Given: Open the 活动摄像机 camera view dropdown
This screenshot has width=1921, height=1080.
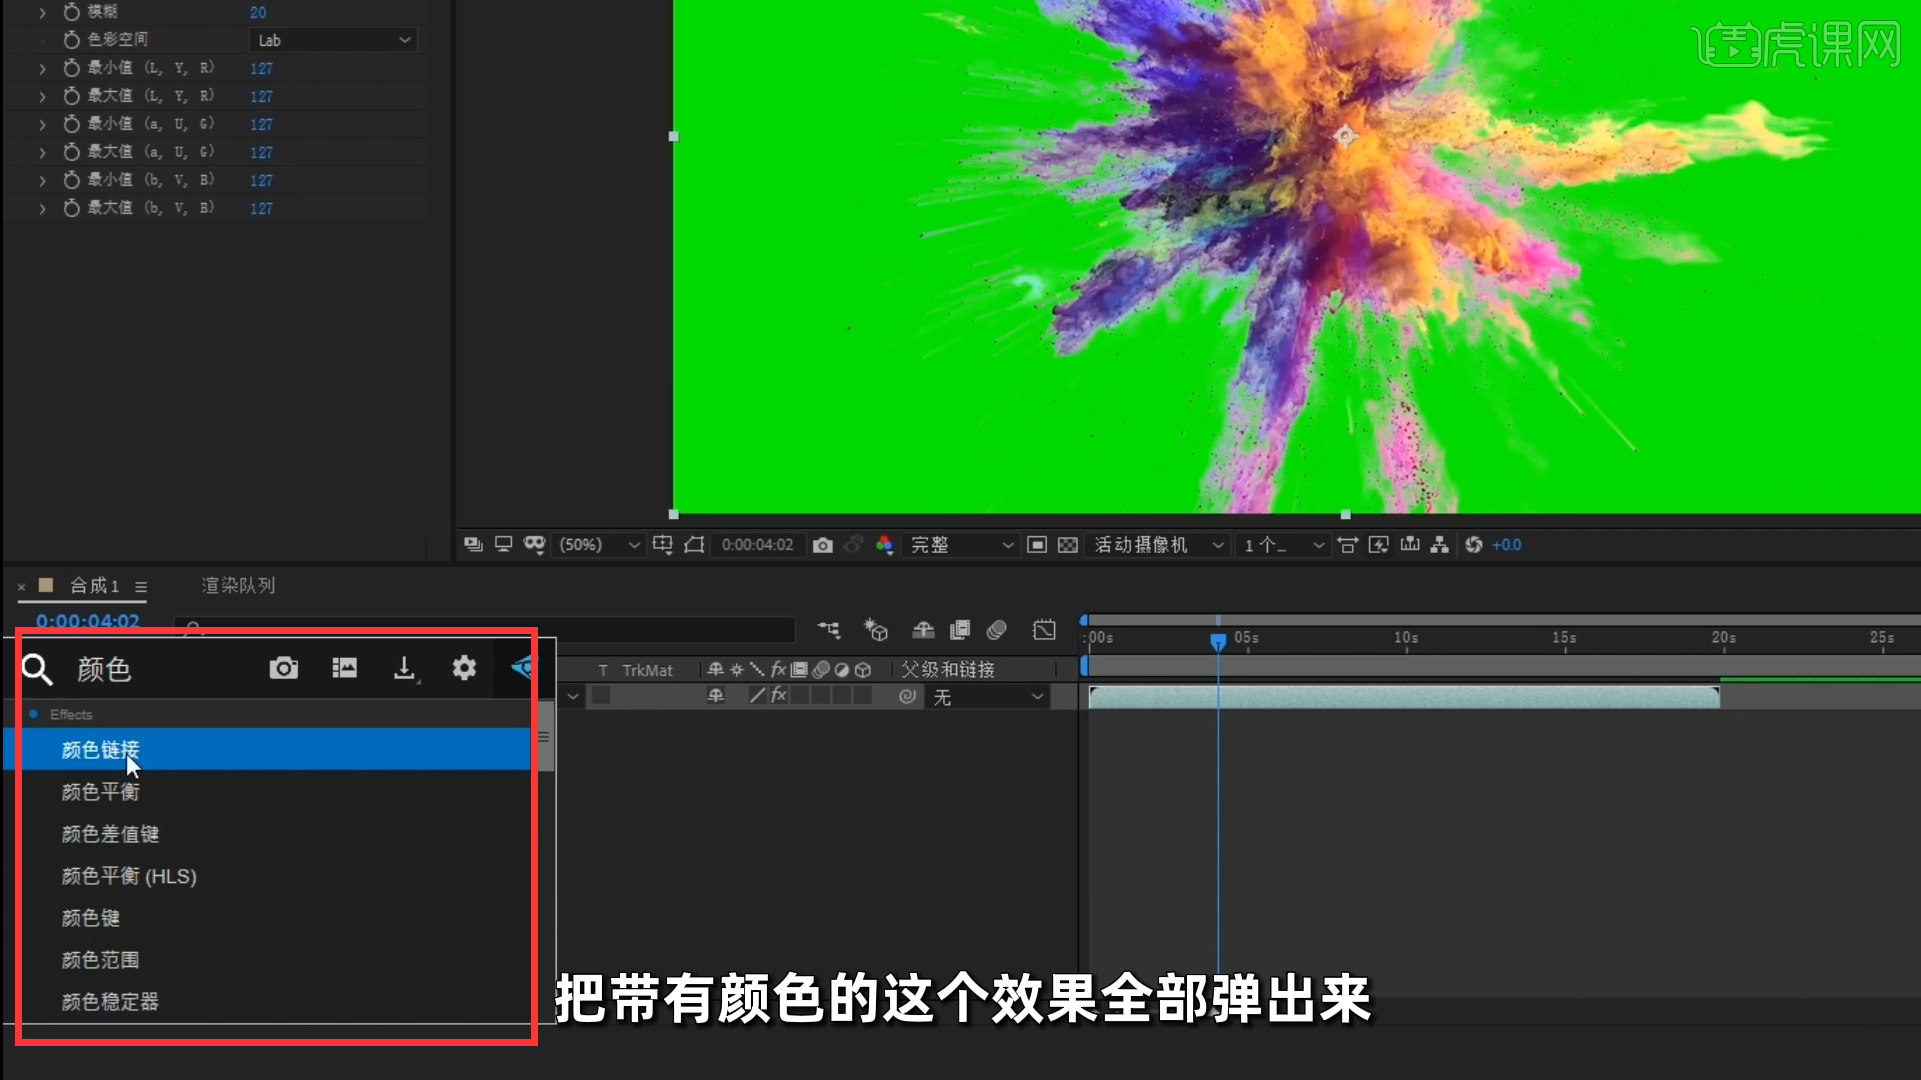Looking at the screenshot, I should tap(1157, 545).
